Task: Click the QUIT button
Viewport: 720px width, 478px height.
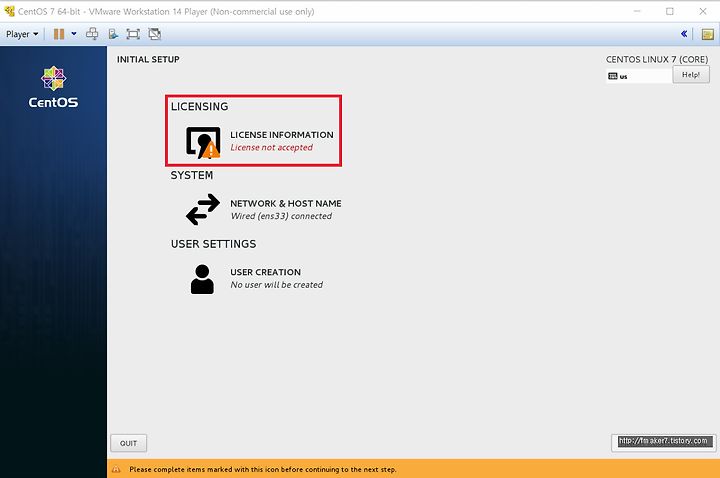Action: click(x=129, y=443)
